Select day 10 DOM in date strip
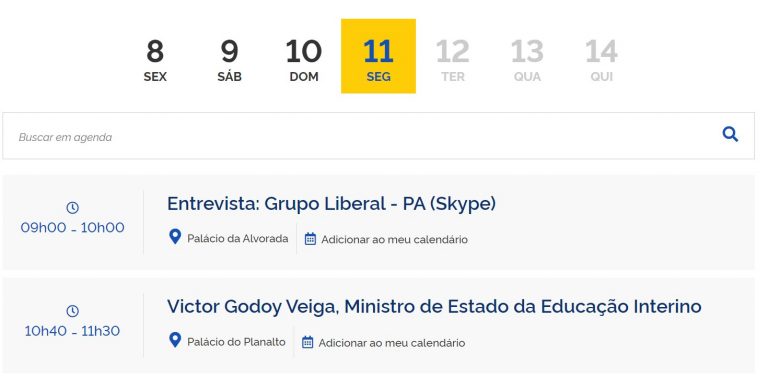 (x=304, y=61)
